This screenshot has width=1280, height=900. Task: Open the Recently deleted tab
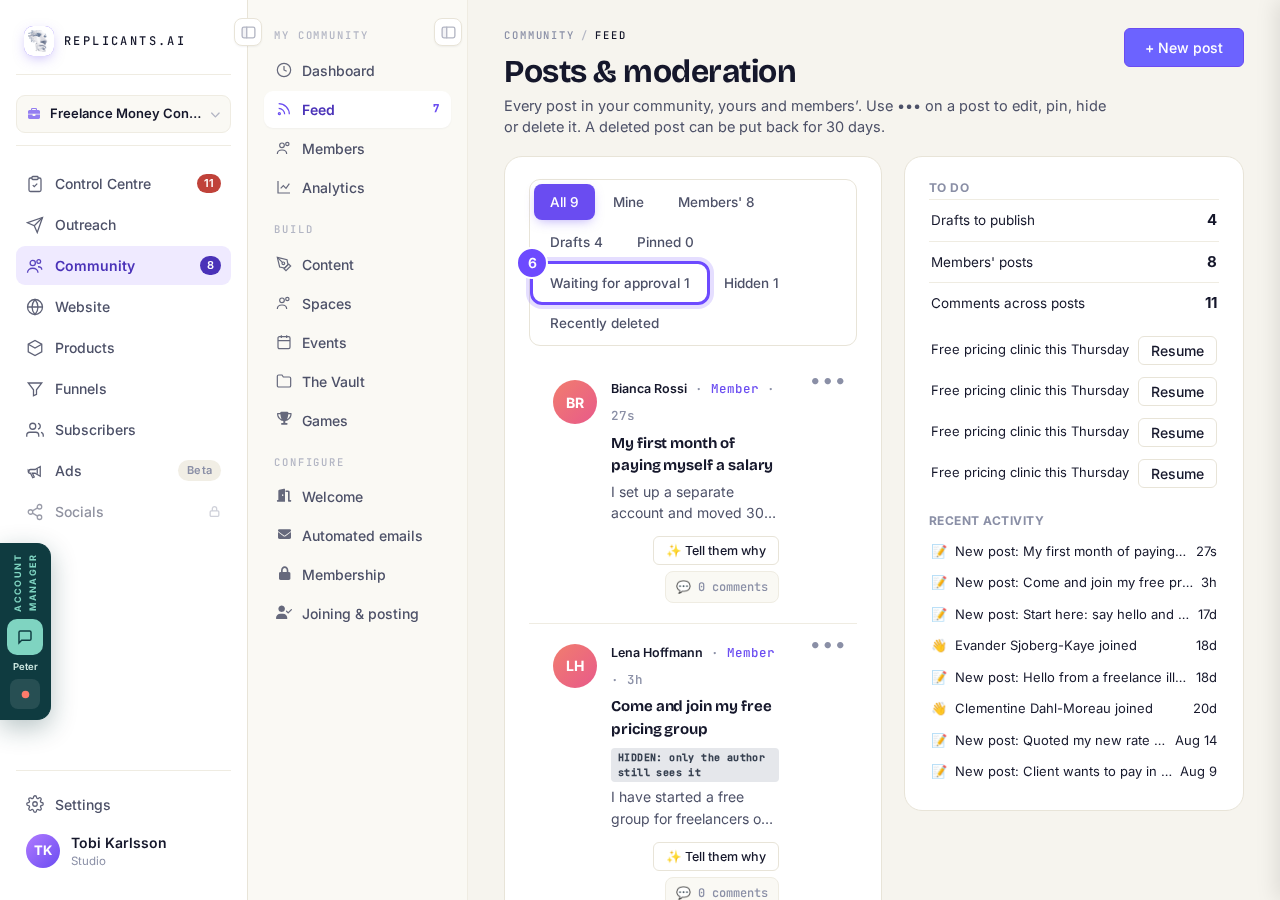(x=604, y=323)
